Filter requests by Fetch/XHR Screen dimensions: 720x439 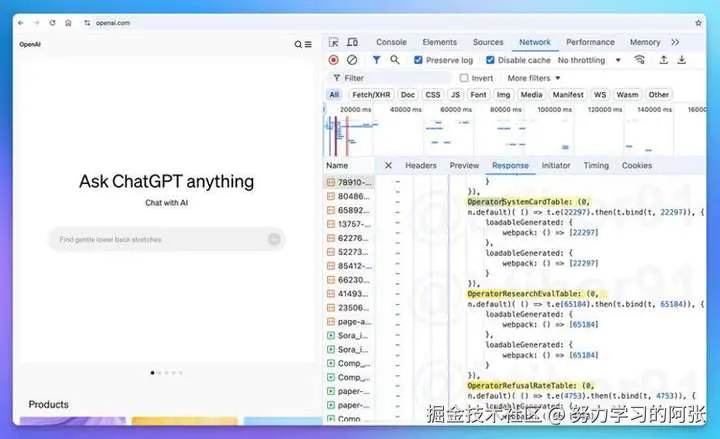point(371,95)
